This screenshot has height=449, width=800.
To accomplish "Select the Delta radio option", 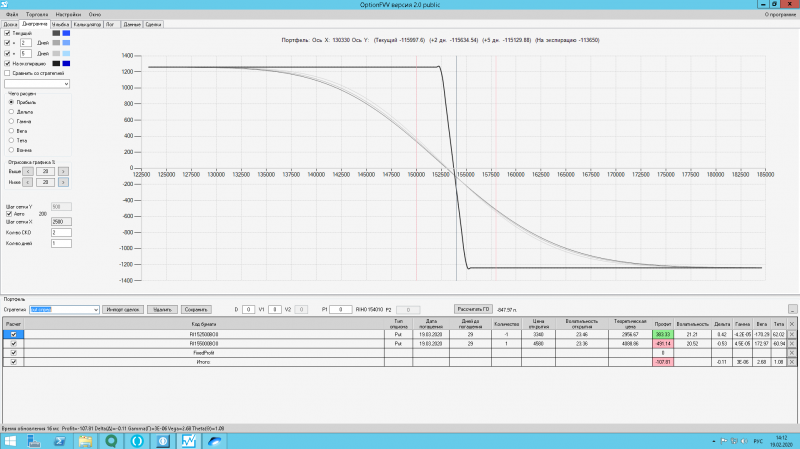I will (11, 112).
